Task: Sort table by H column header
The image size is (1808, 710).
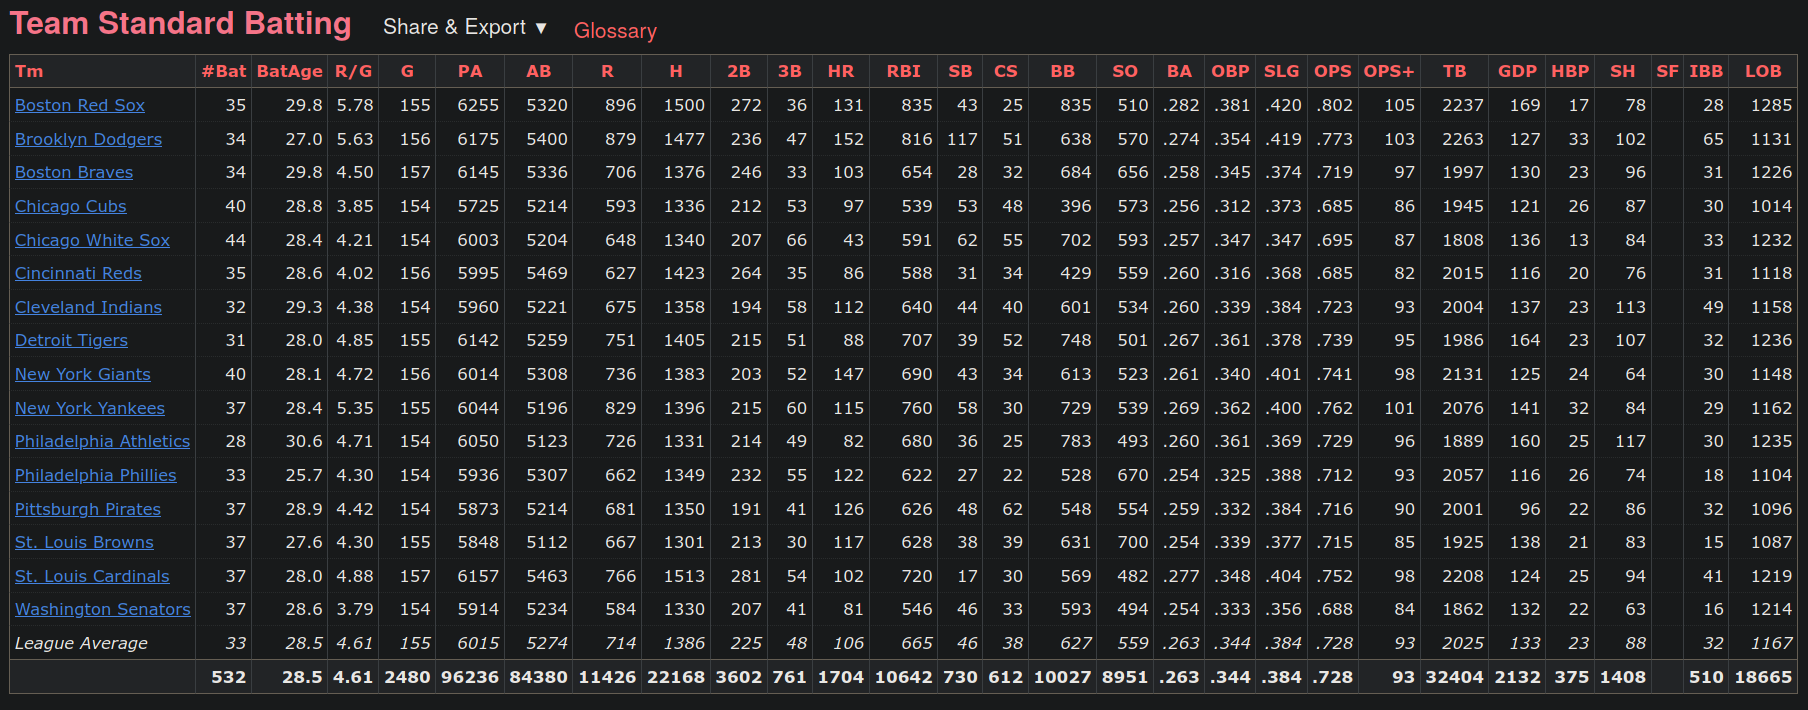Action: [x=676, y=71]
